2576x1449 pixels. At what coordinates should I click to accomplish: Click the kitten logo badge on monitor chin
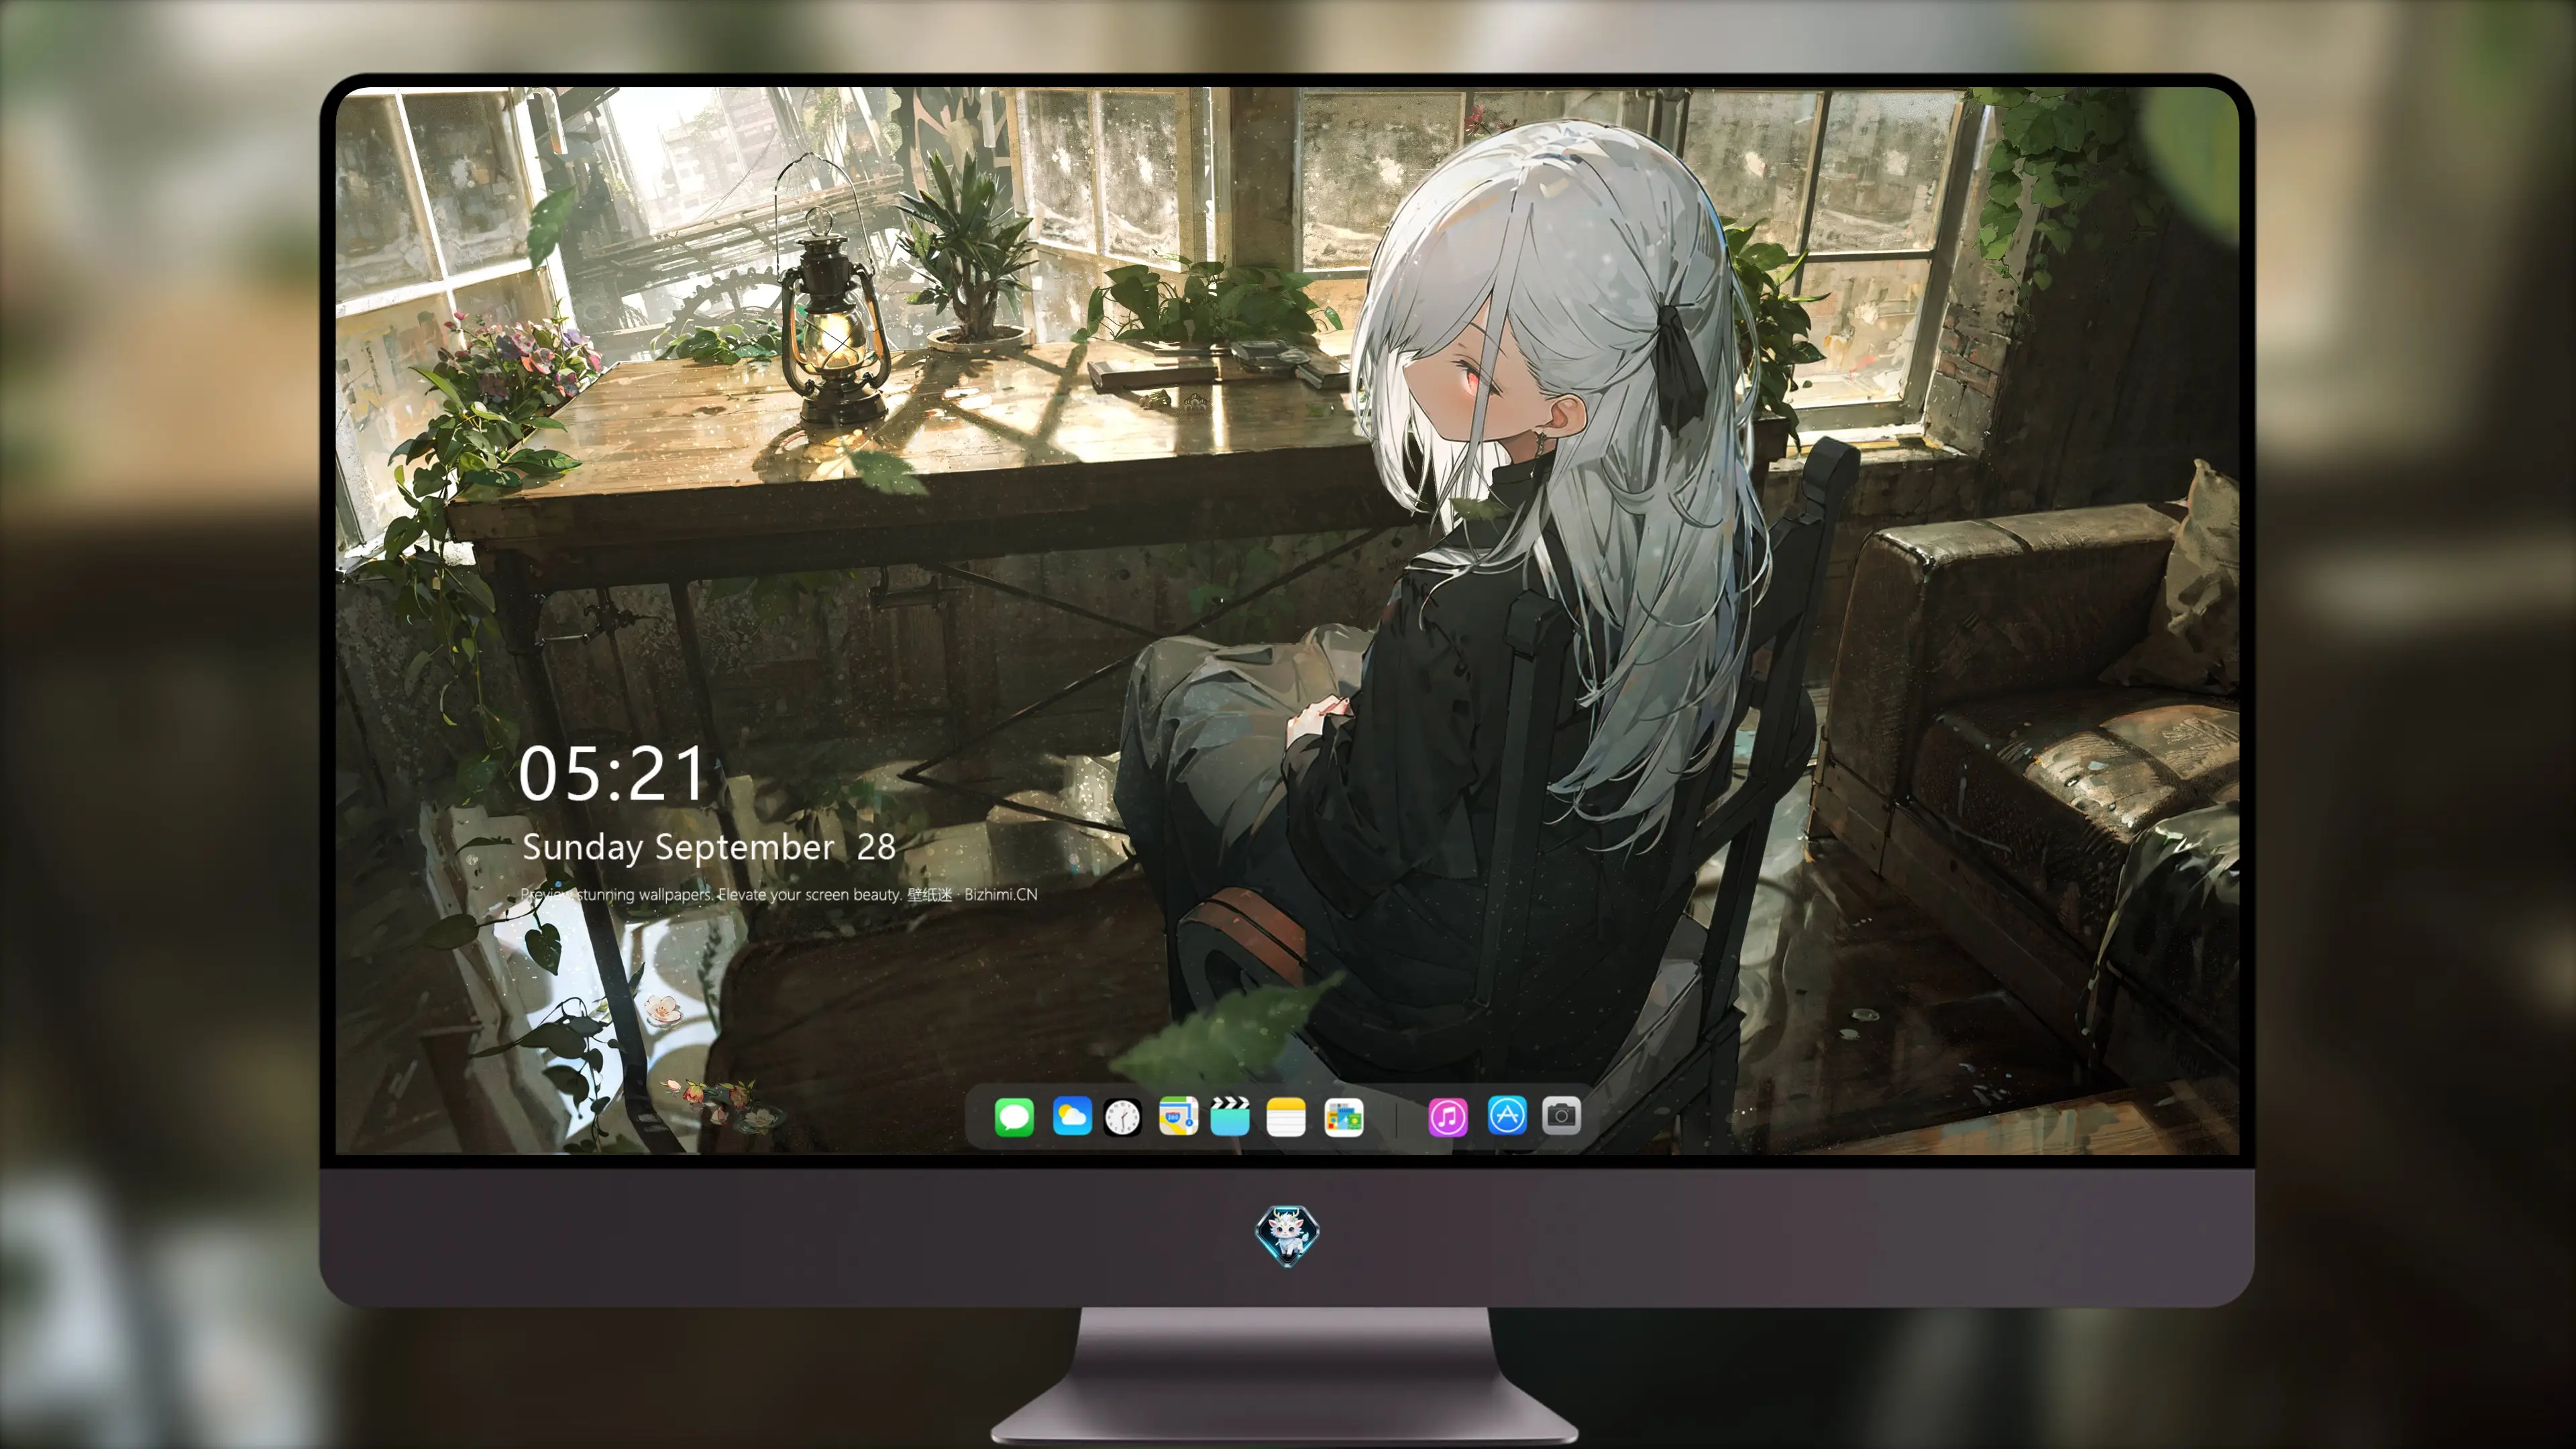1287,1235
